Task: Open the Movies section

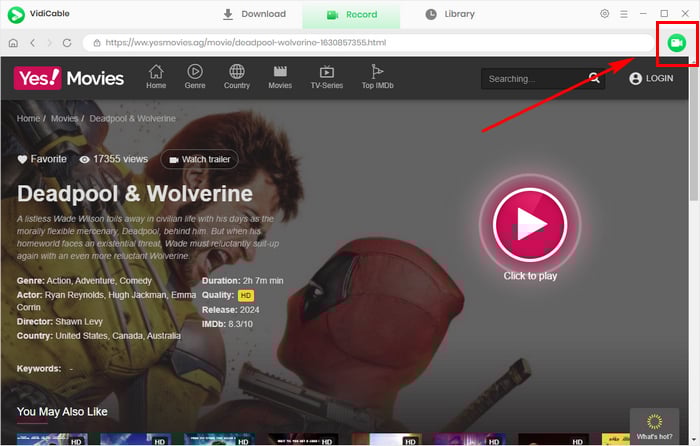Action: tap(280, 77)
